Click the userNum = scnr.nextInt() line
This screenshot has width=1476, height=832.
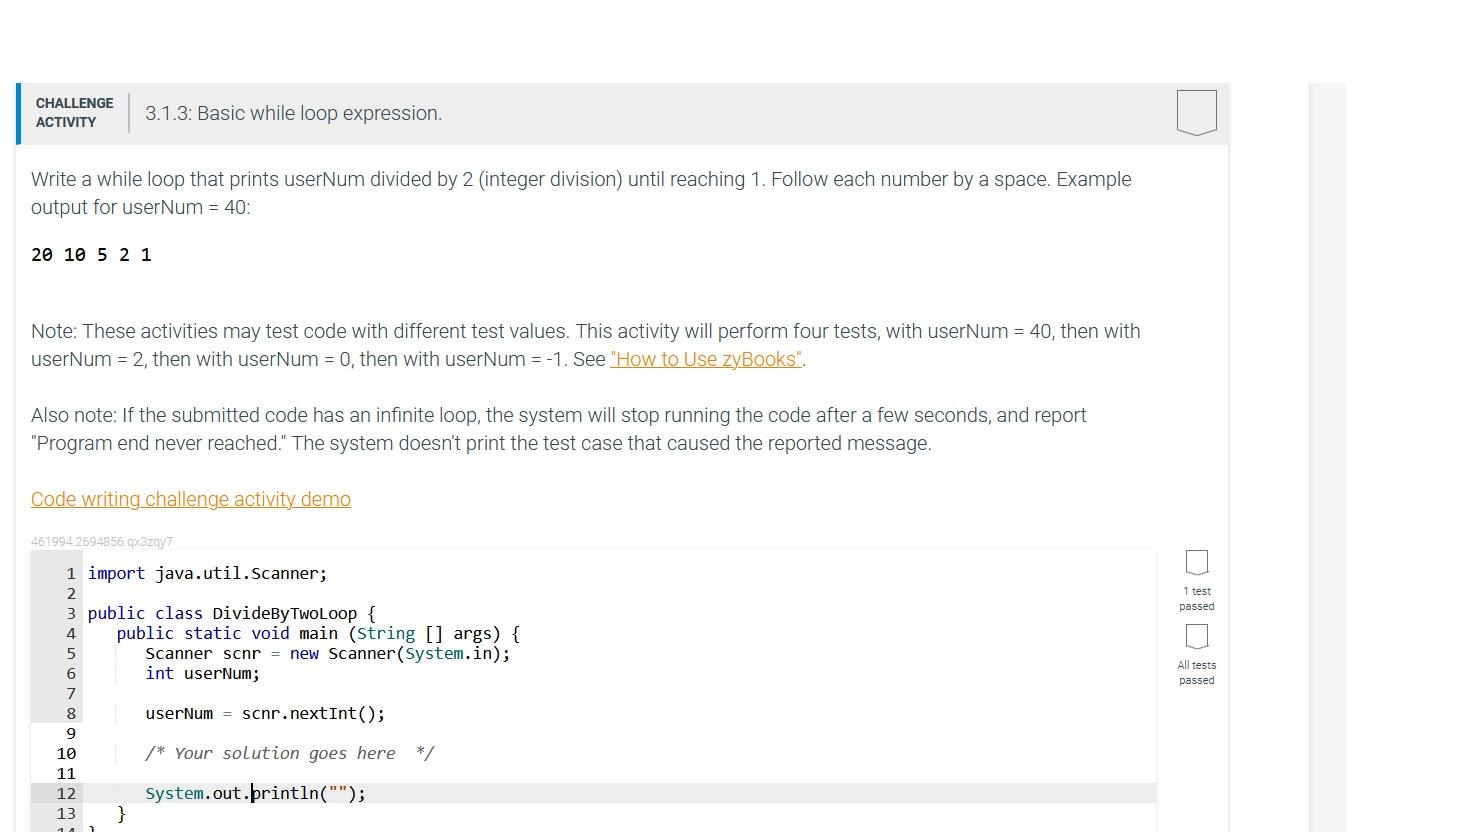pyautogui.click(x=265, y=713)
